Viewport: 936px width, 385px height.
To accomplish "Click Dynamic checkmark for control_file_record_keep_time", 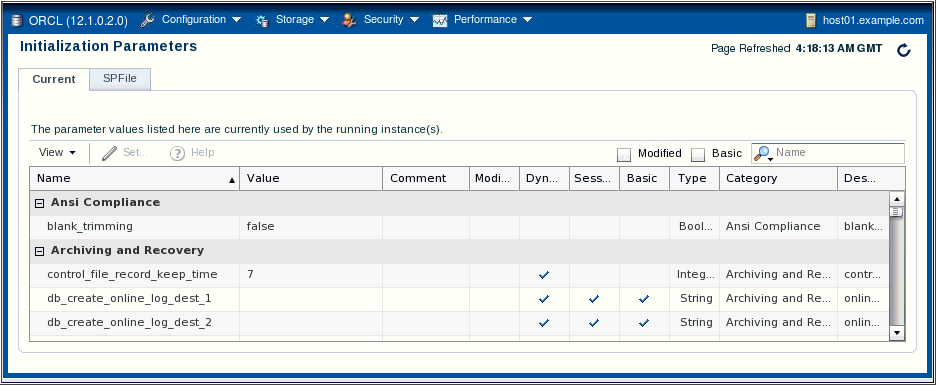I will click(544, 275).
